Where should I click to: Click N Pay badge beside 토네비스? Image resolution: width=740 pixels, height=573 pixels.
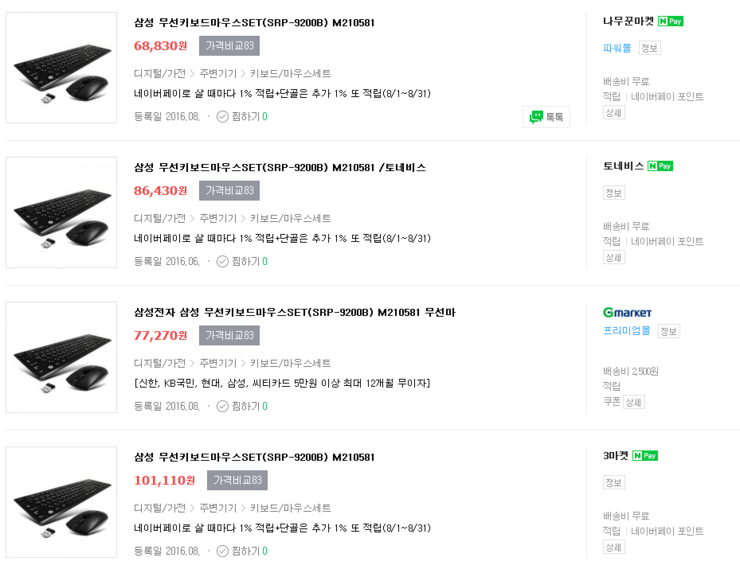click(660, 166)
